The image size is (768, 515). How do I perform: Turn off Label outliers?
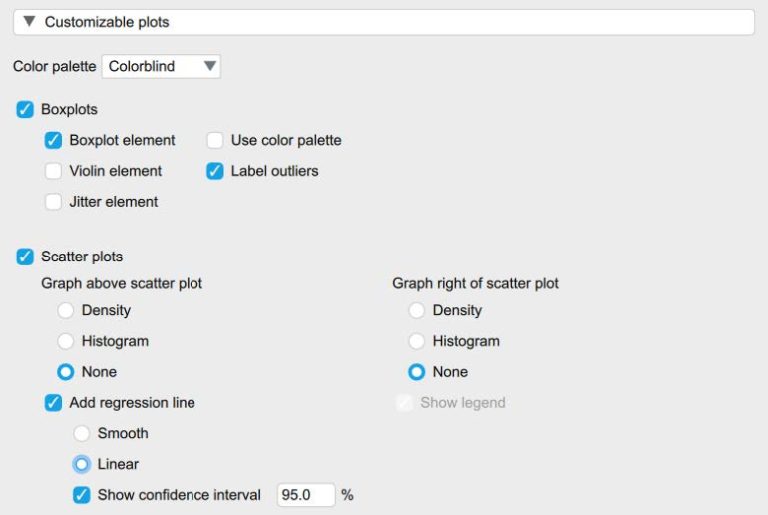[215, 171]
